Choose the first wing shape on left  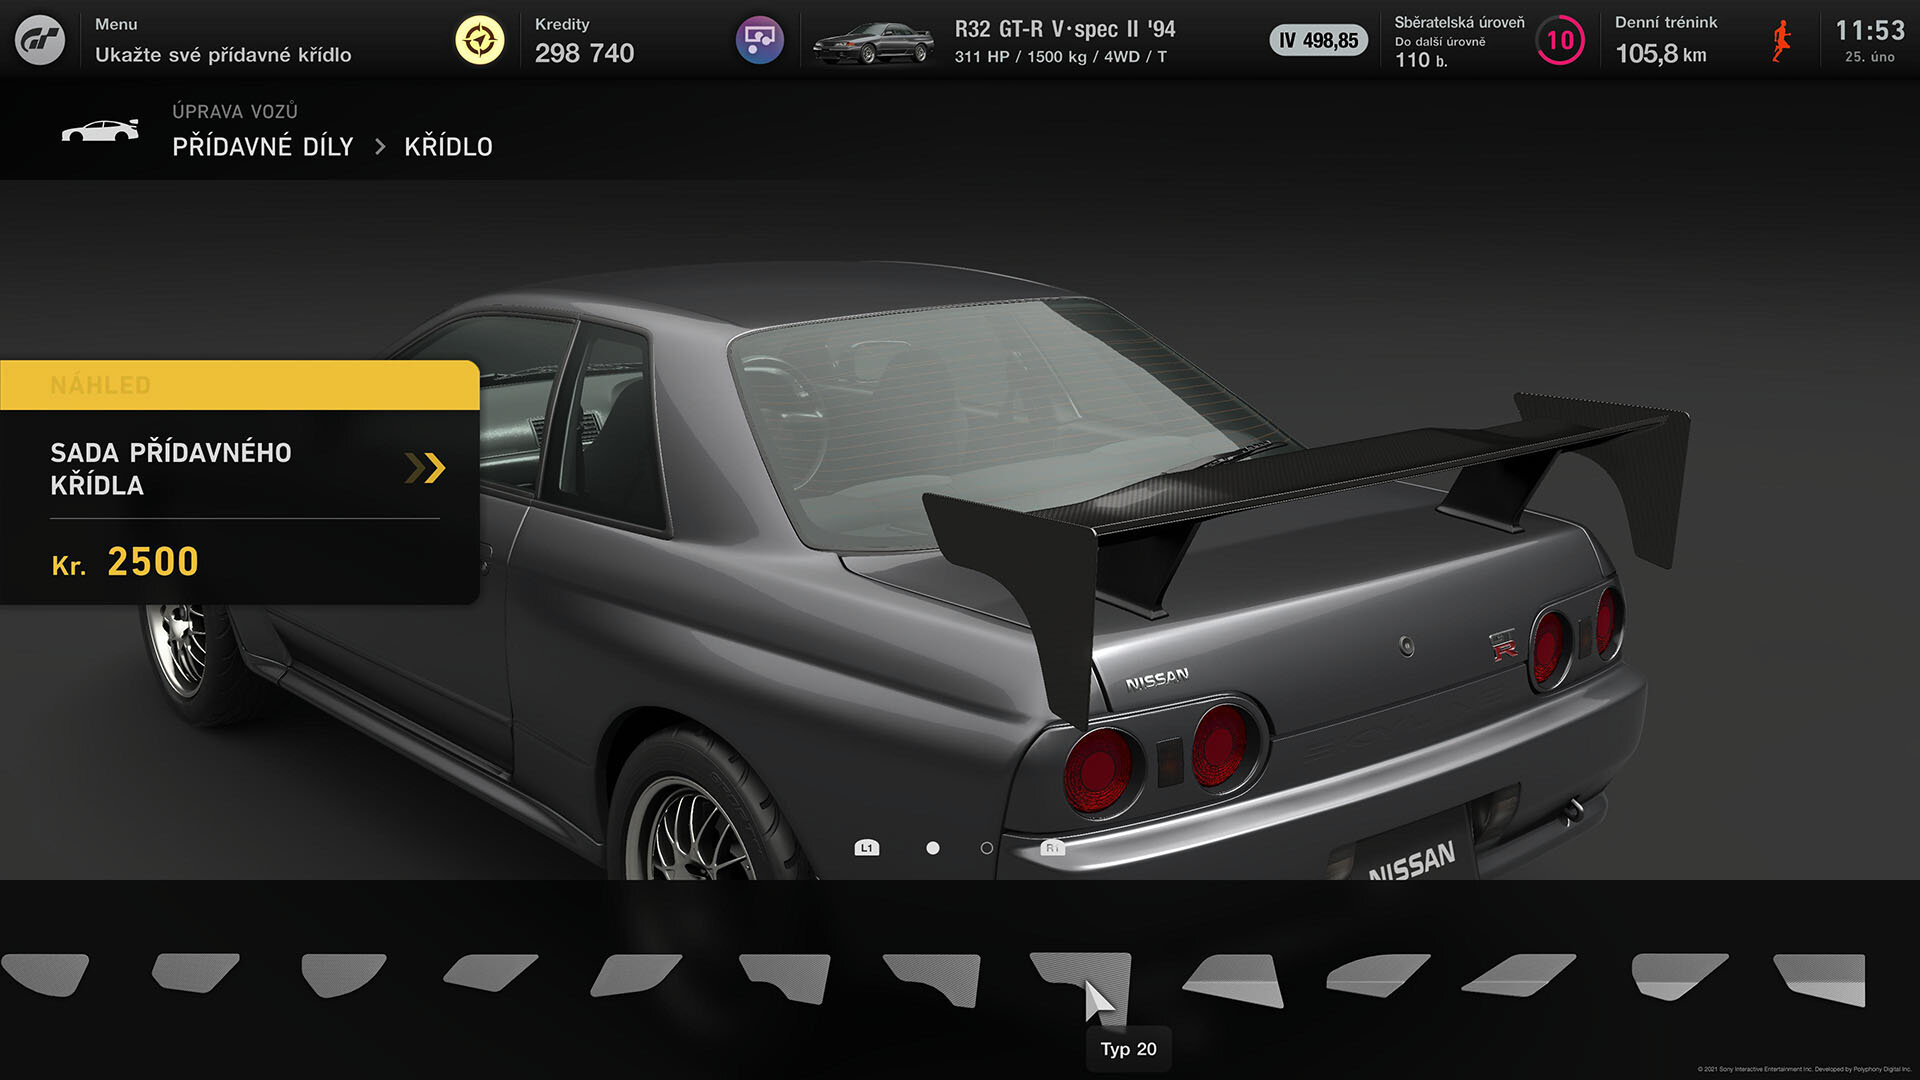click(x=45, y=974)
